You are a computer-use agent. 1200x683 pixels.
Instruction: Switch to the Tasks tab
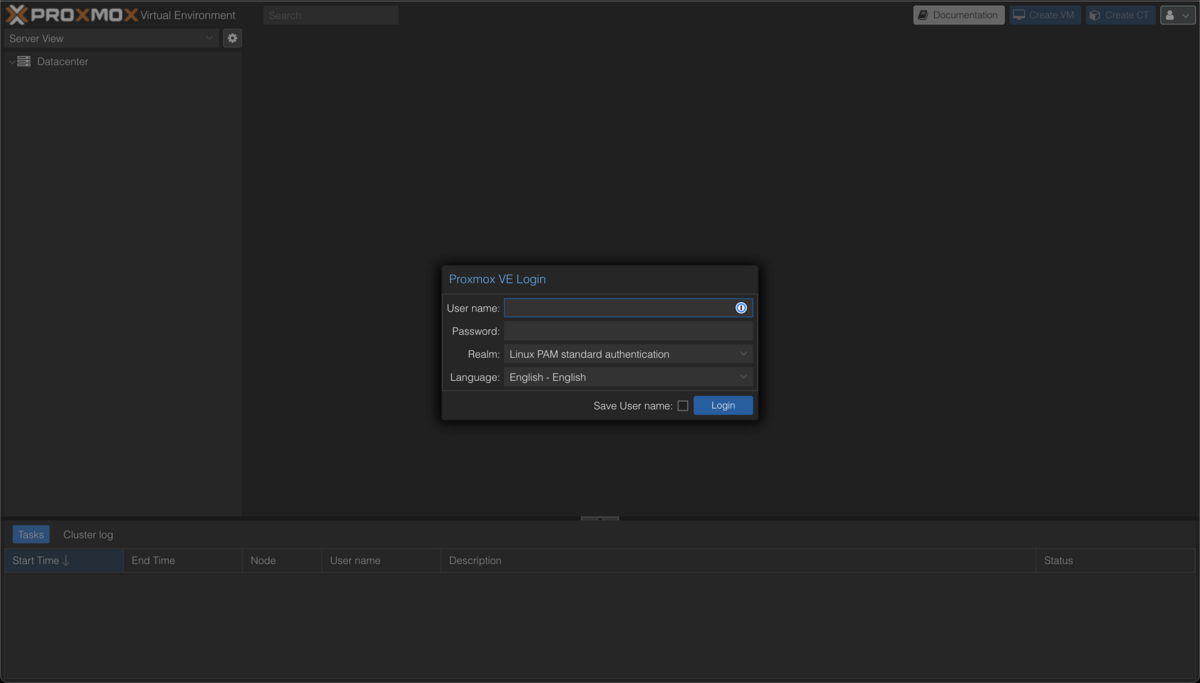(31, 534)
